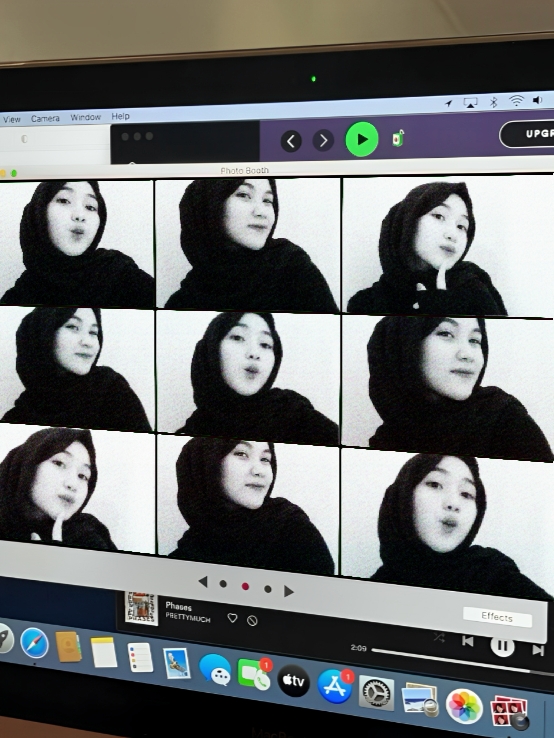Open the Help menu
Screen dimensions: 554x738
120,116
